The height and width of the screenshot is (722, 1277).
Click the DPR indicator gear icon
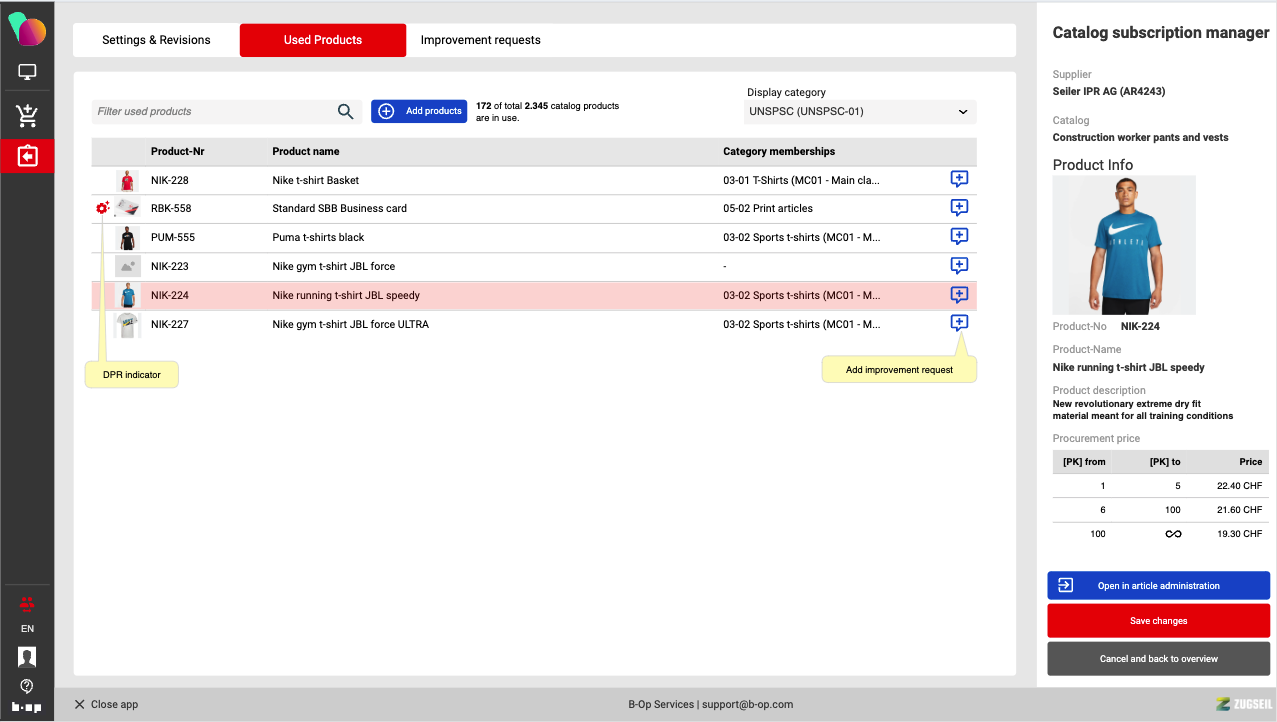tap(102, 208)
